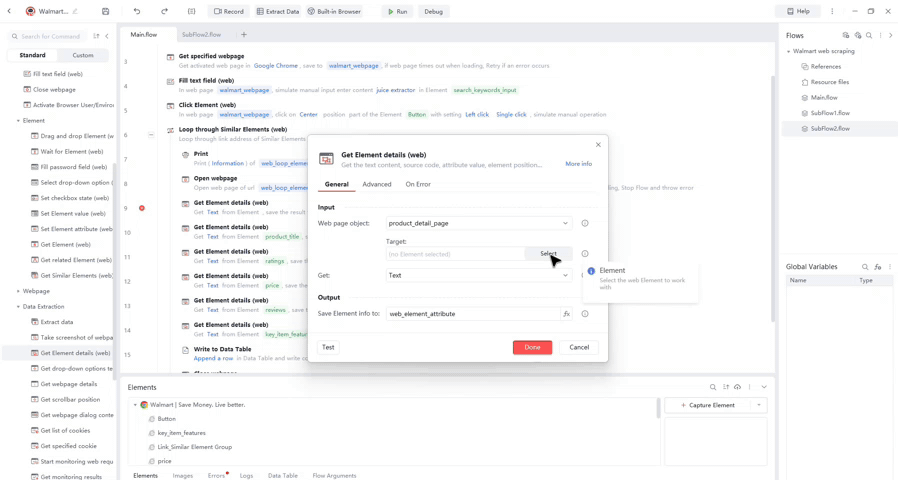
Task: Start Debug mode
Action: [434, 11]
